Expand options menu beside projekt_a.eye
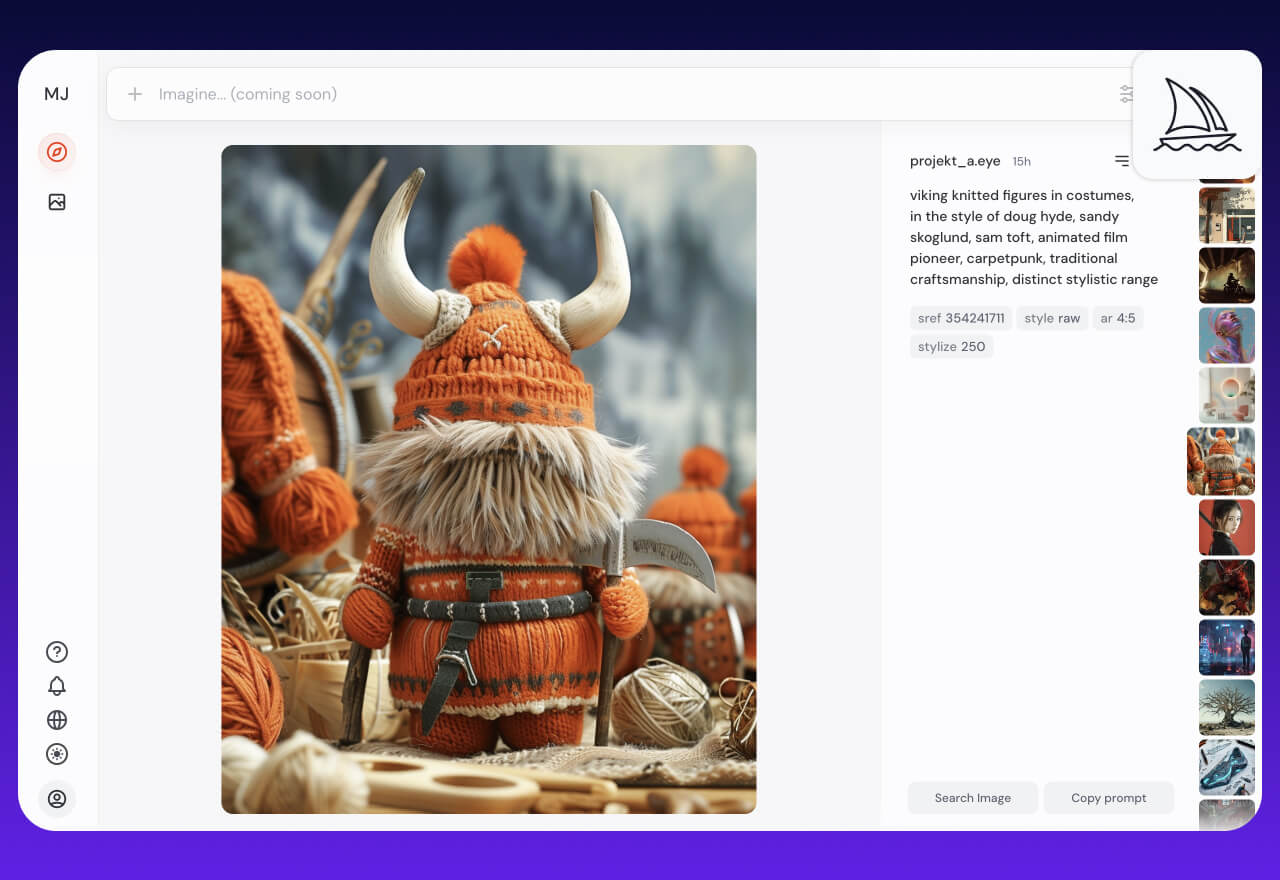1280x880 pixels. point(1121,161)
